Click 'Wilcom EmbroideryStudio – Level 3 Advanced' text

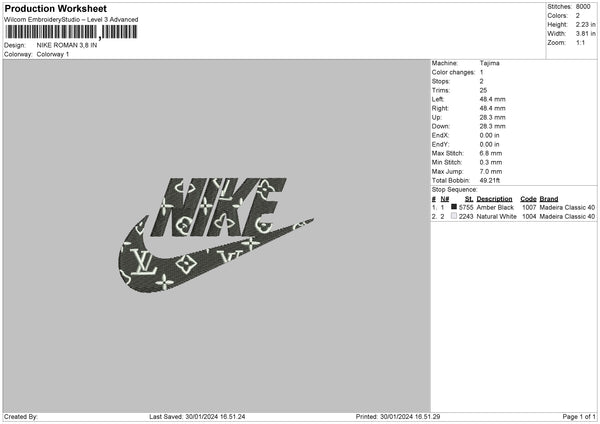click(71, 20)
